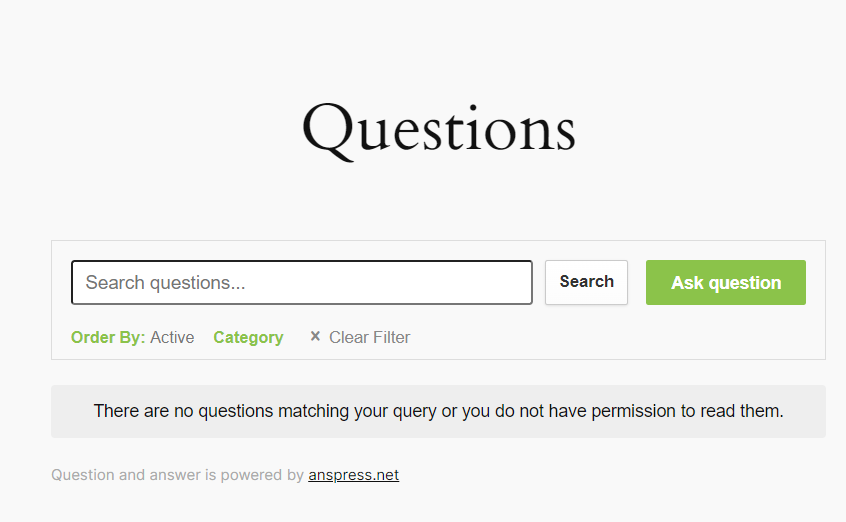Click the Questions page heading

pyautogui.click(x=438, y=130)
